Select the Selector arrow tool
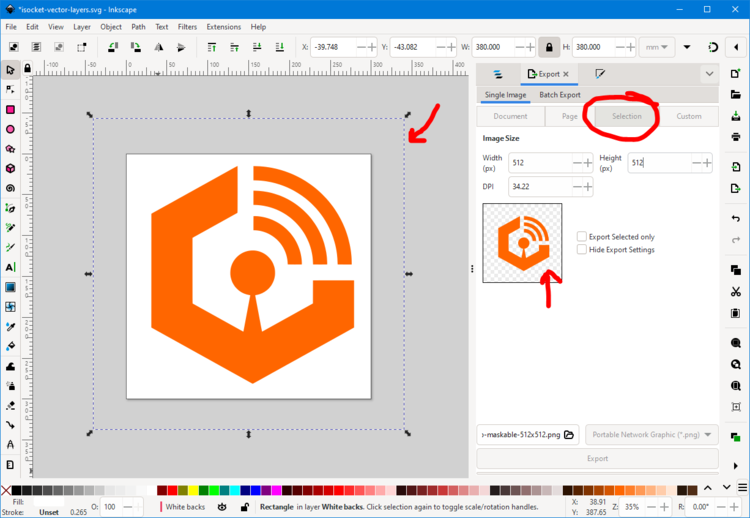 pos(10,70)
